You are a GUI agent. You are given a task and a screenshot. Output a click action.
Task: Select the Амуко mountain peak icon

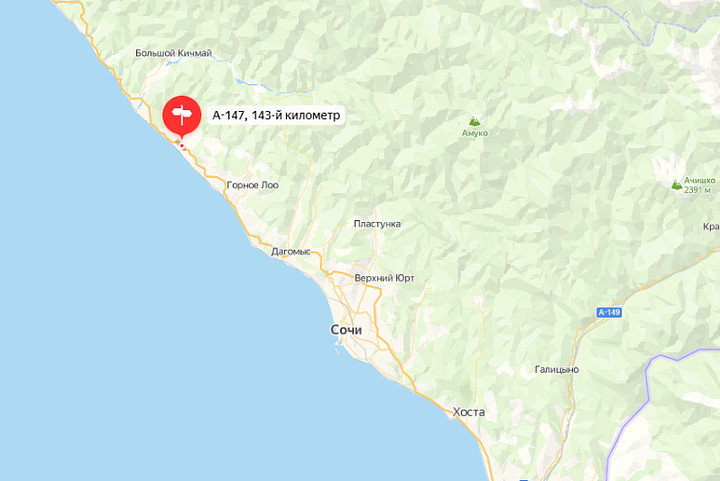[x=474, y=121]
